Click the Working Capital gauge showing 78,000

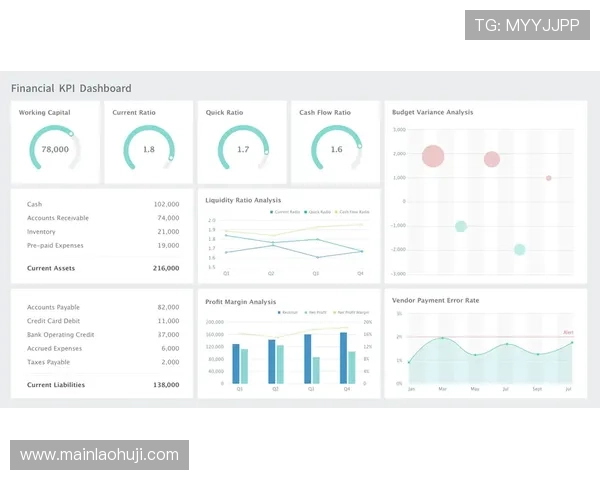pos(55,149)
